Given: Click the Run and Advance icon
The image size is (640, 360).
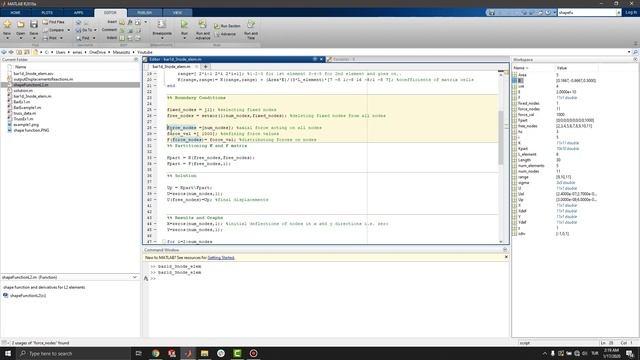Looking at the screenshot, I should point(202,24).
